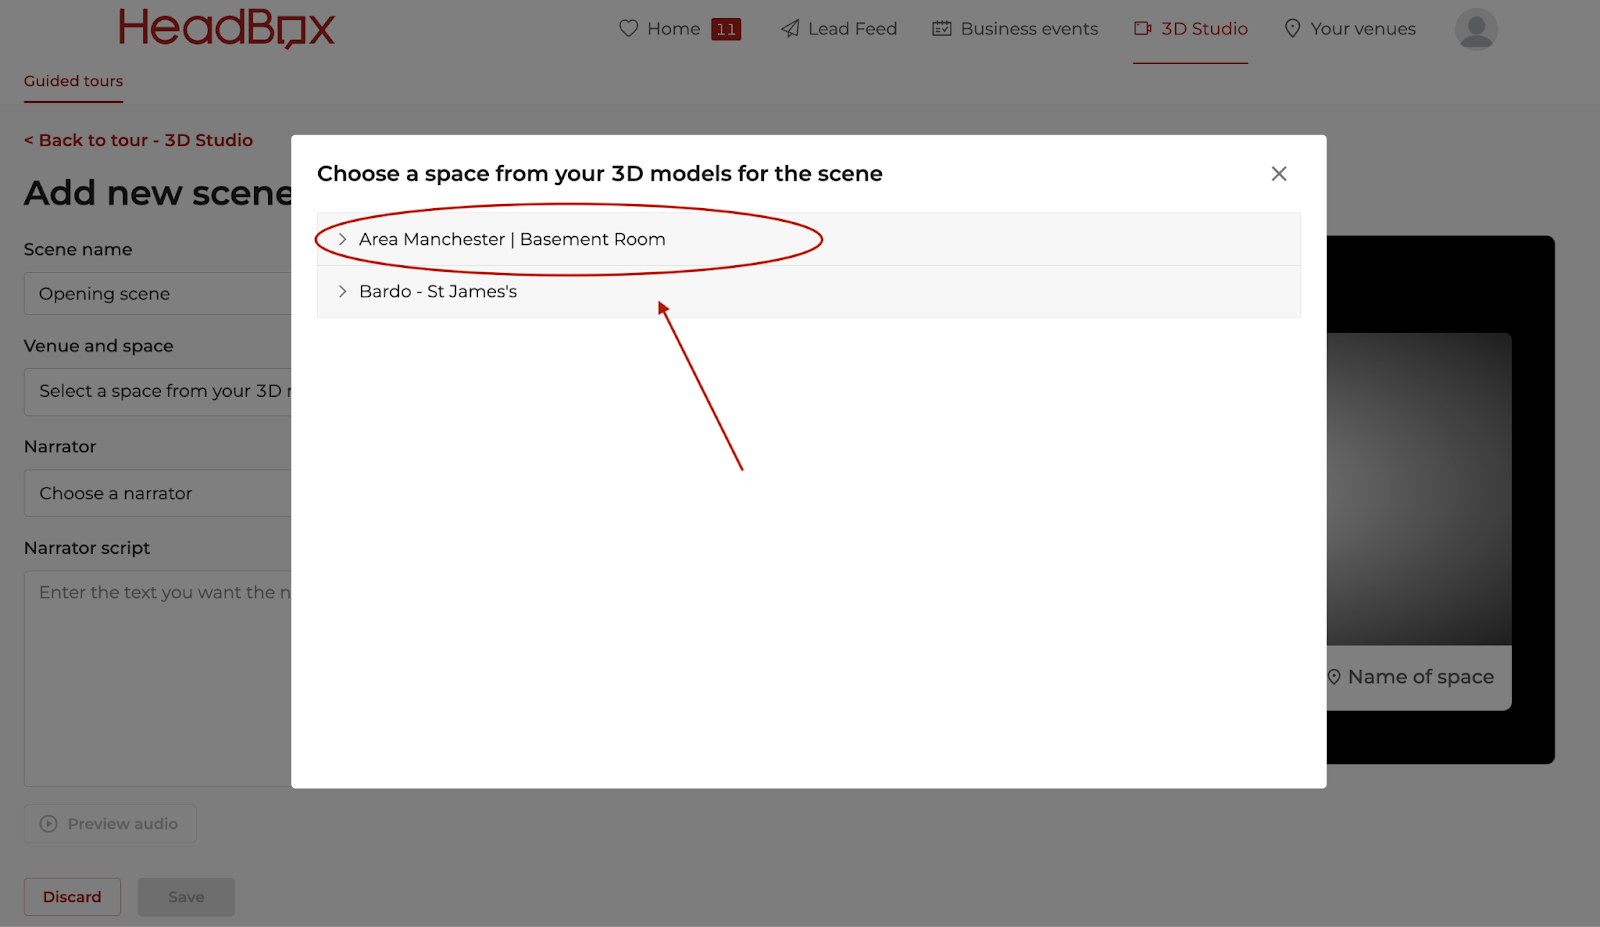Close the choose space dialog
This screenshot has width=1600, height=927.
click(1278, 174)
